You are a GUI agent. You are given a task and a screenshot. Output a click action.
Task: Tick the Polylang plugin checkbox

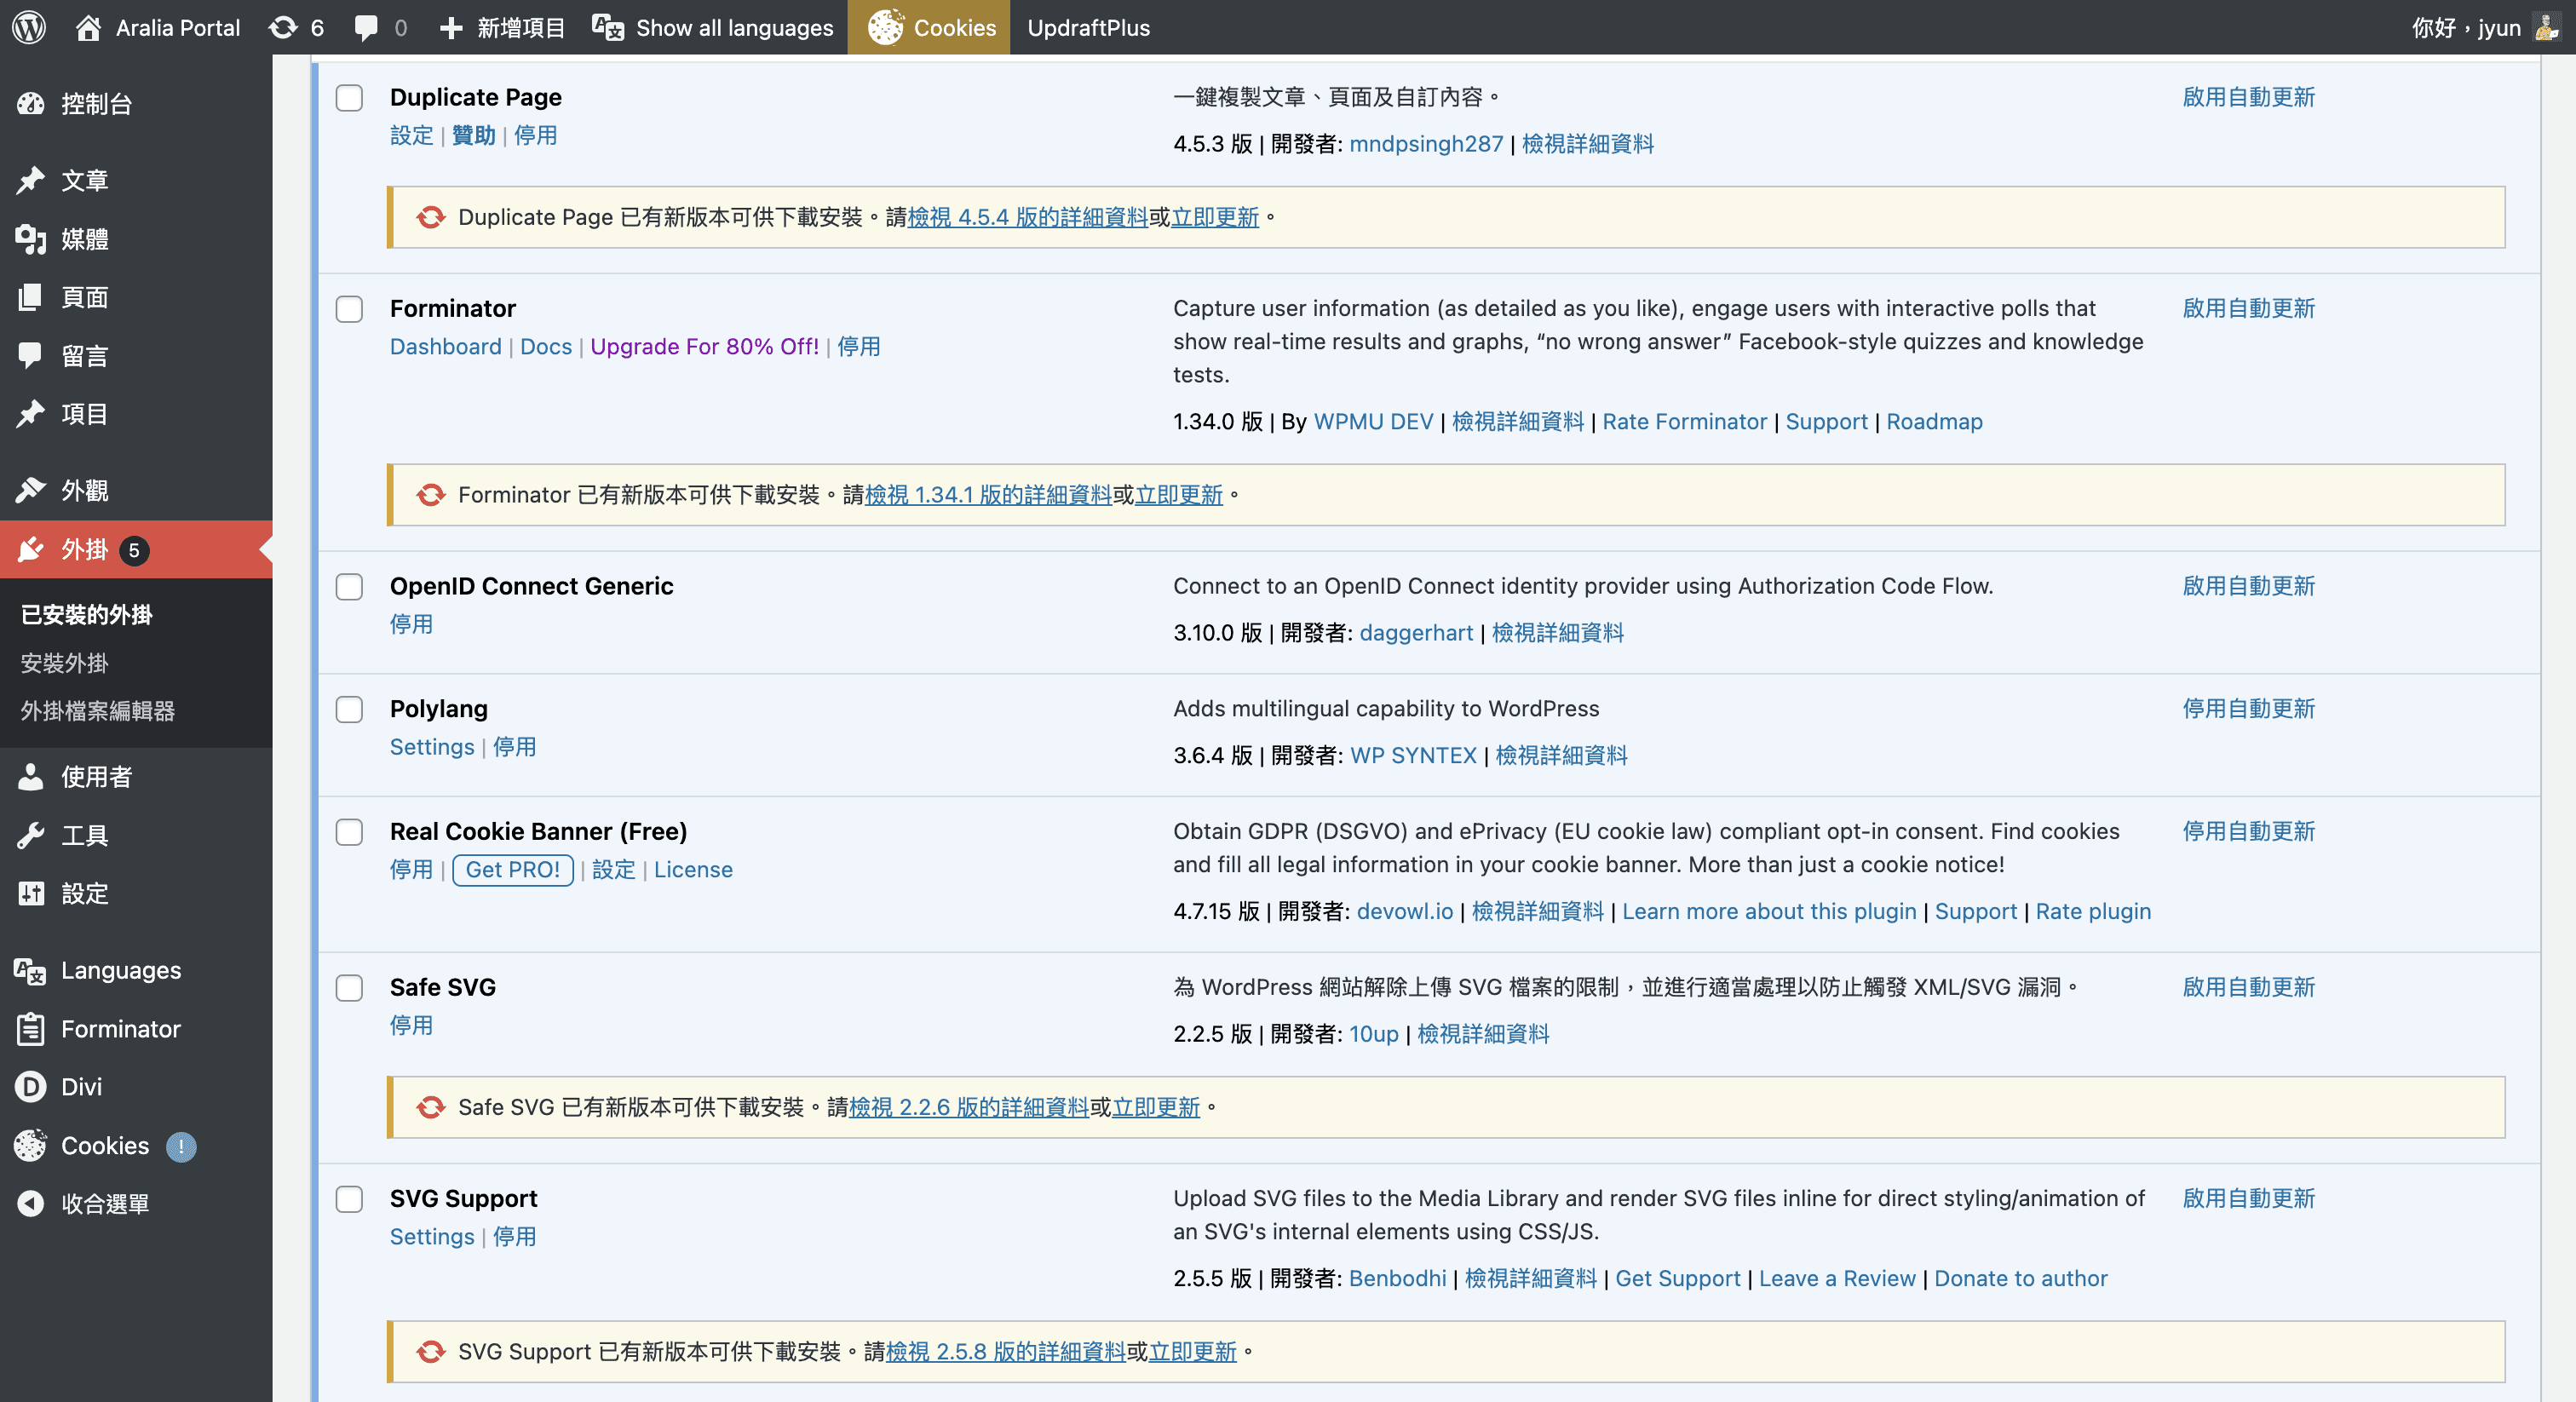349,710
